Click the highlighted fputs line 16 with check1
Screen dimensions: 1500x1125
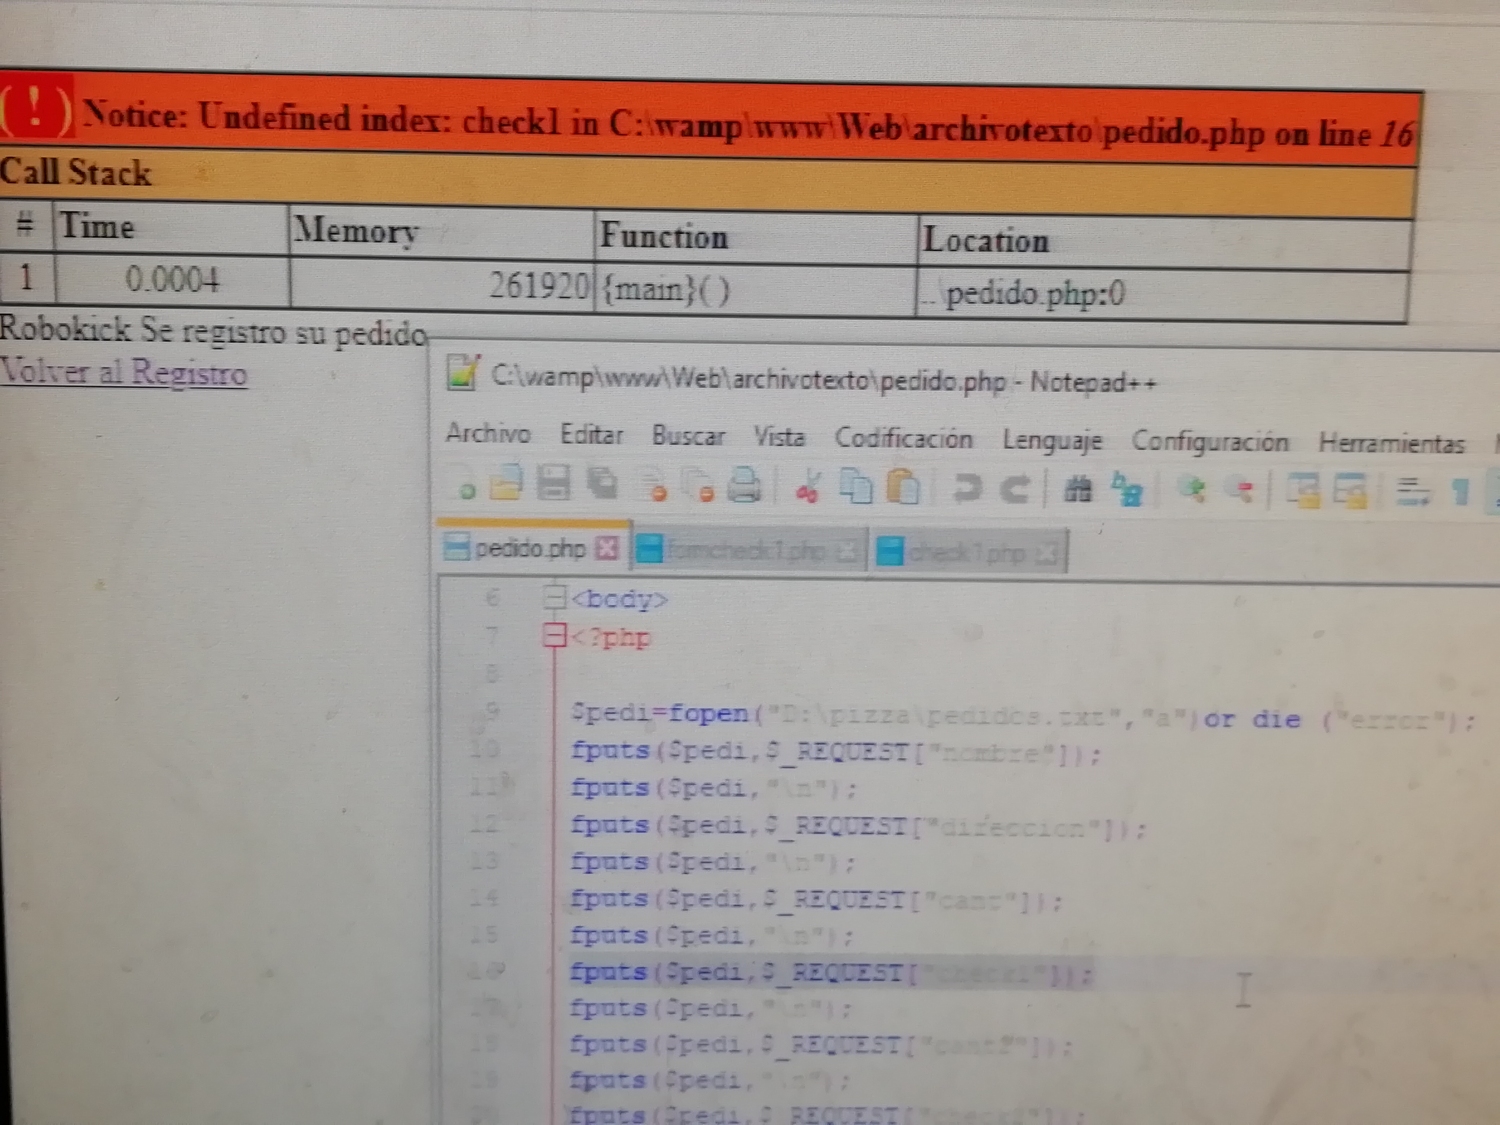(x=830, y=973)
